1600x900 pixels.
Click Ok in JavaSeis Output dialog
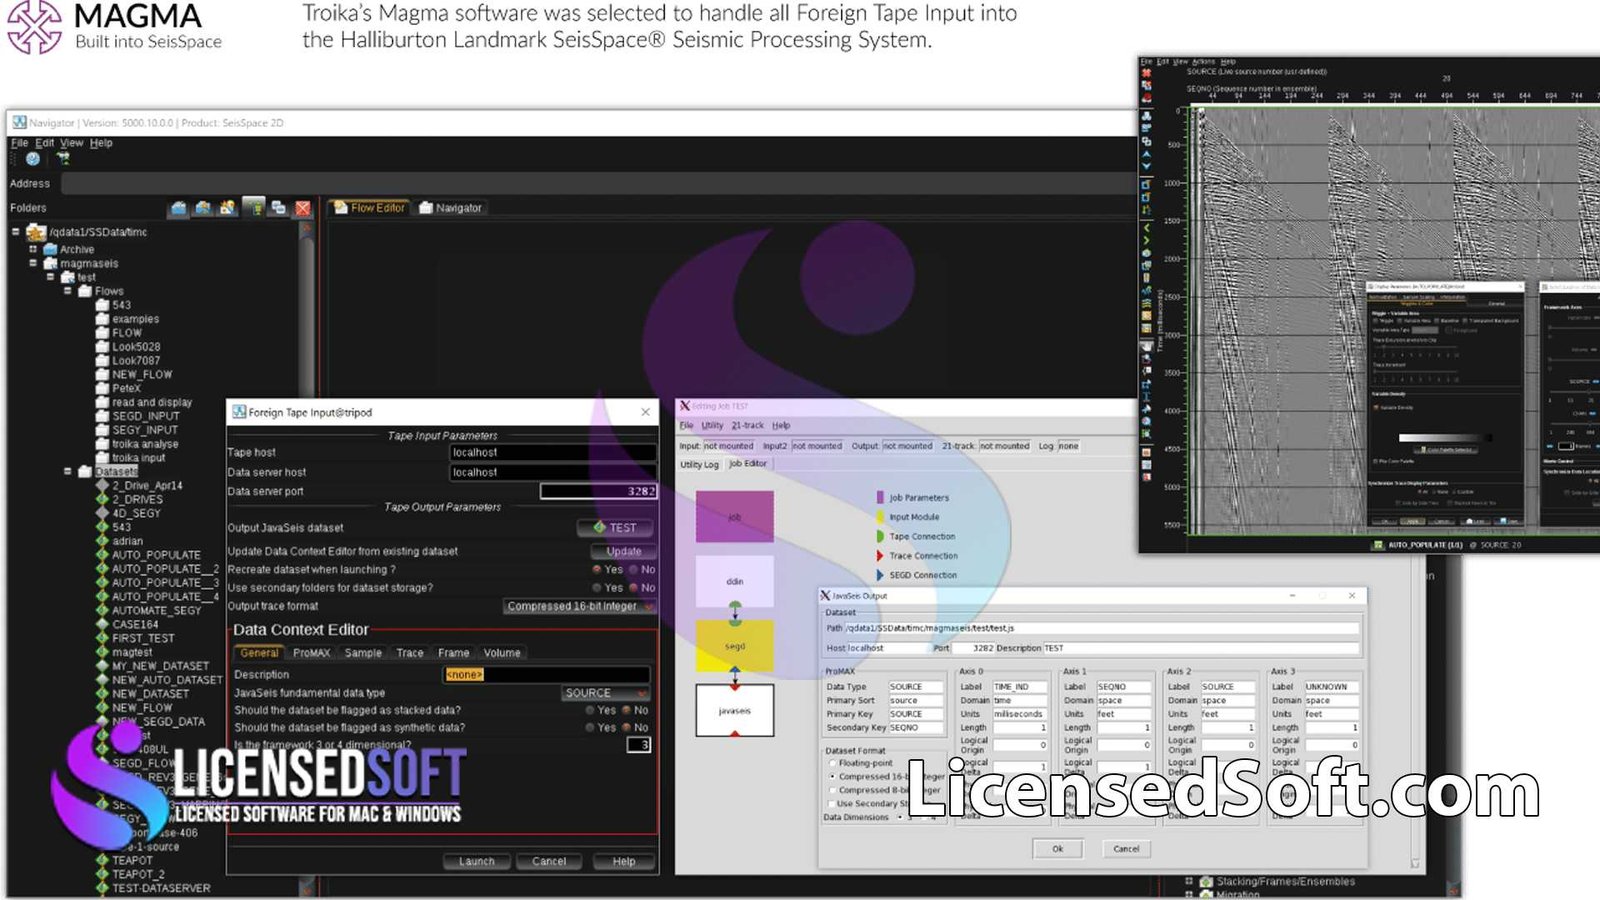(1058, 848)
